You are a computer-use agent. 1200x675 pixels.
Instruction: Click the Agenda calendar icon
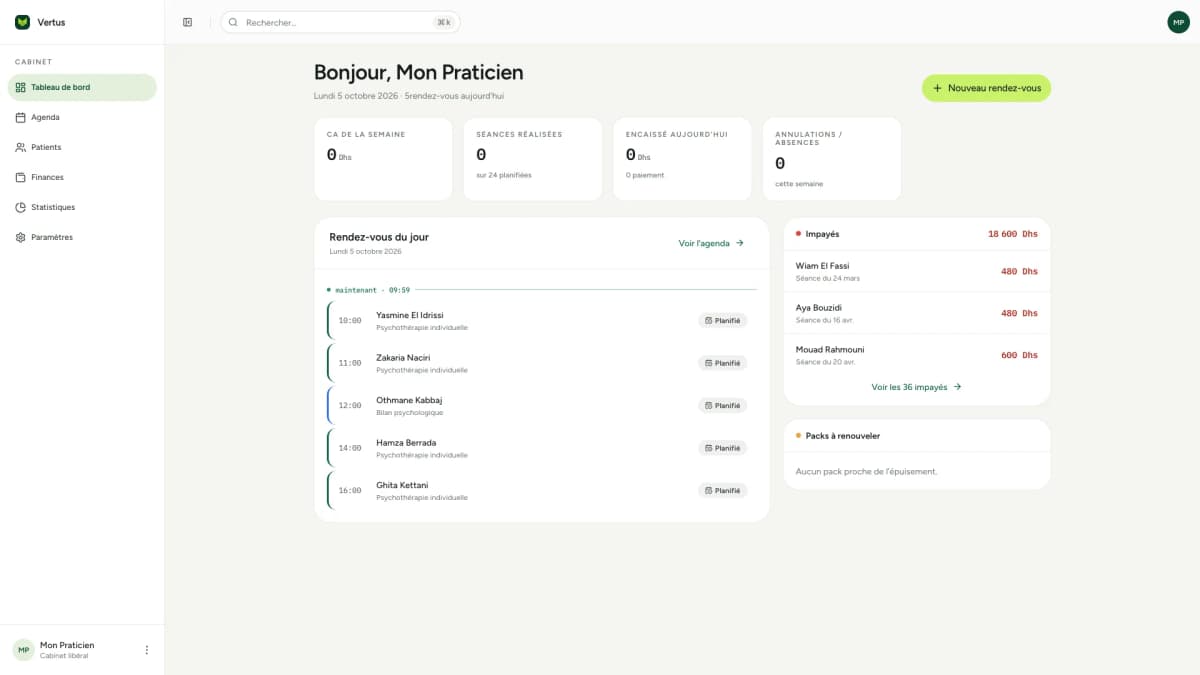21,117
